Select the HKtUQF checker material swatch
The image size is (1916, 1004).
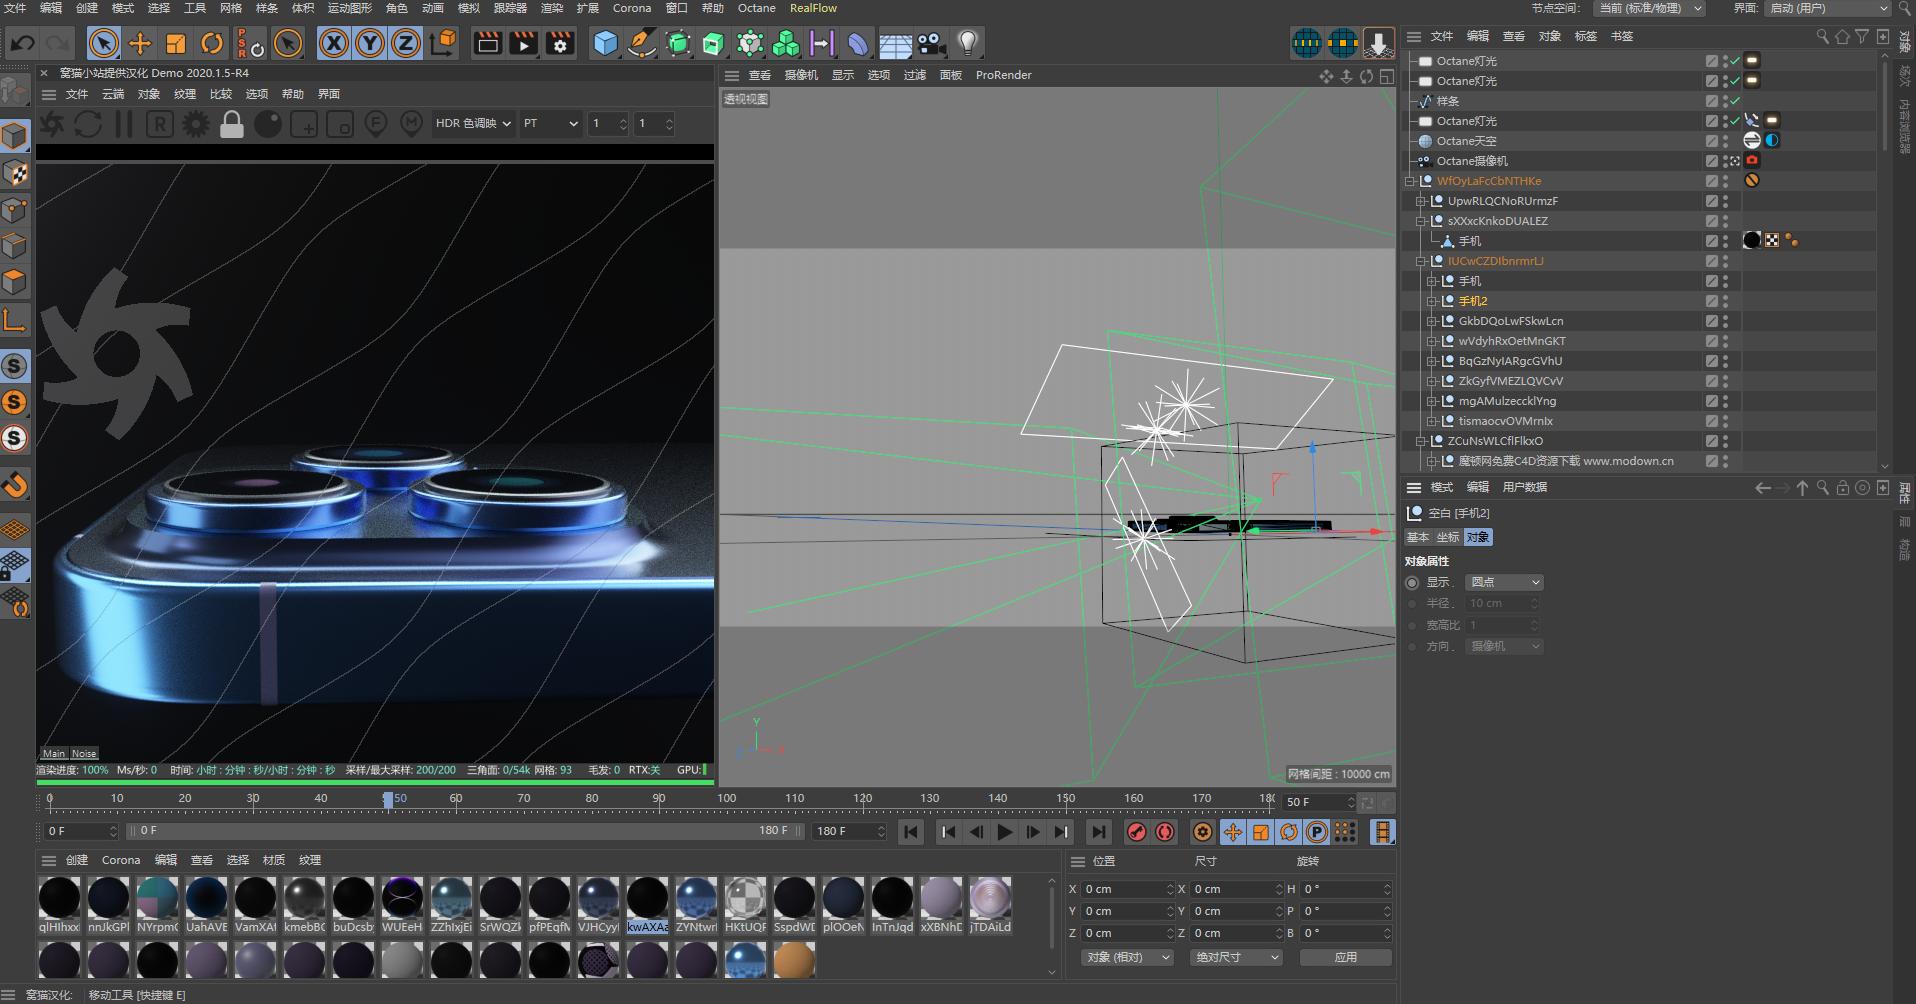pos(745,906)
